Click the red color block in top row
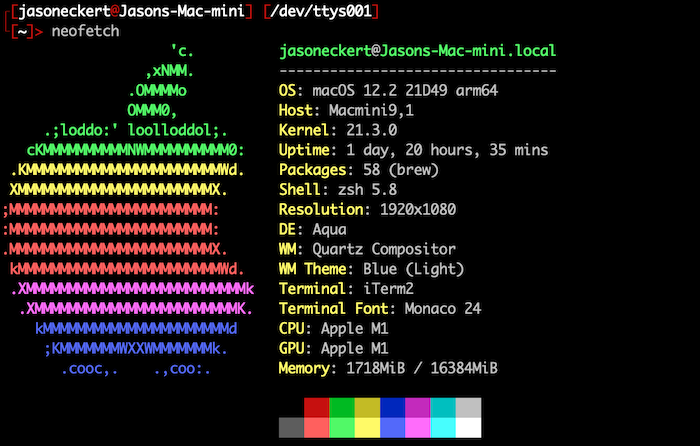The height and width of the screenshot is (446, 700). (316, 408)
